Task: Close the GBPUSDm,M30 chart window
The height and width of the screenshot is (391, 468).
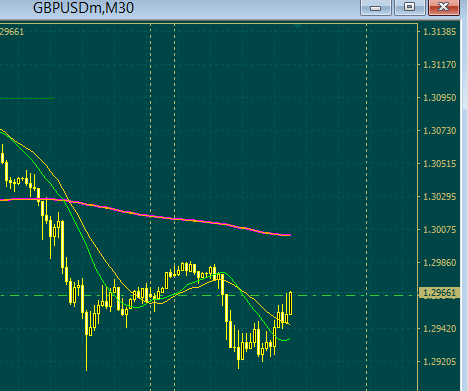Action: coord(444,8)
